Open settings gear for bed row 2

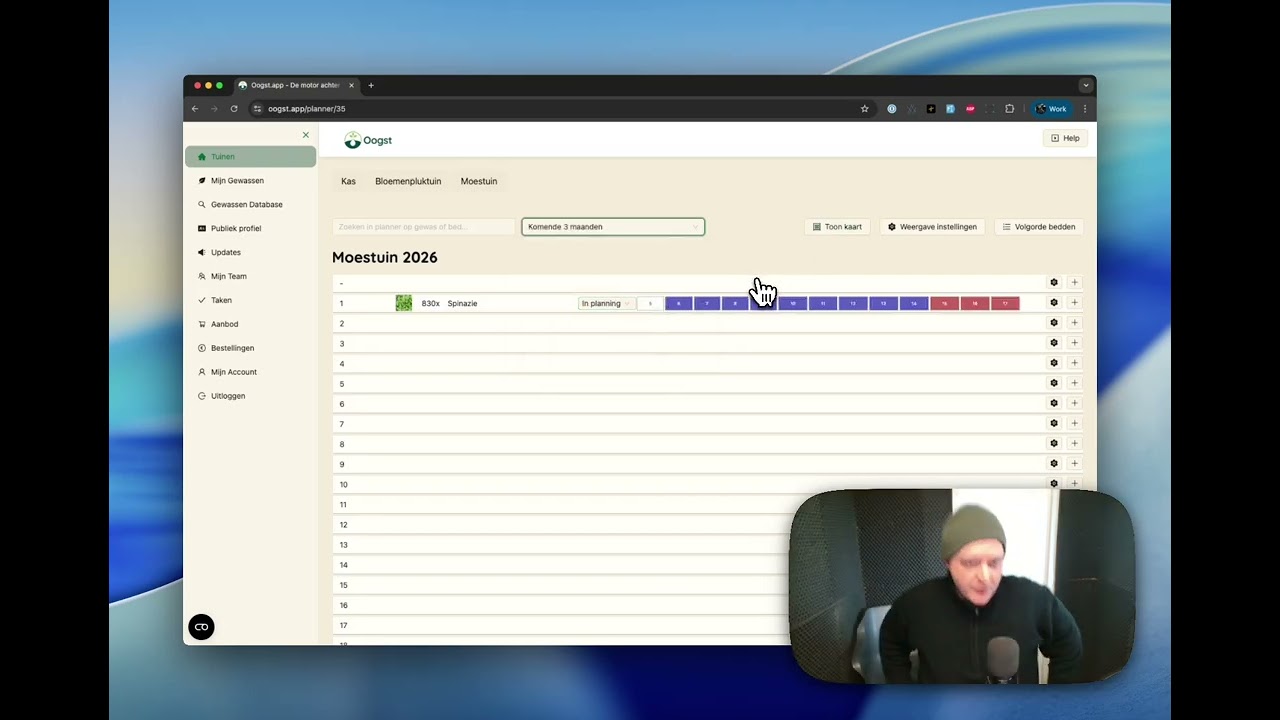click(1054, 323)
